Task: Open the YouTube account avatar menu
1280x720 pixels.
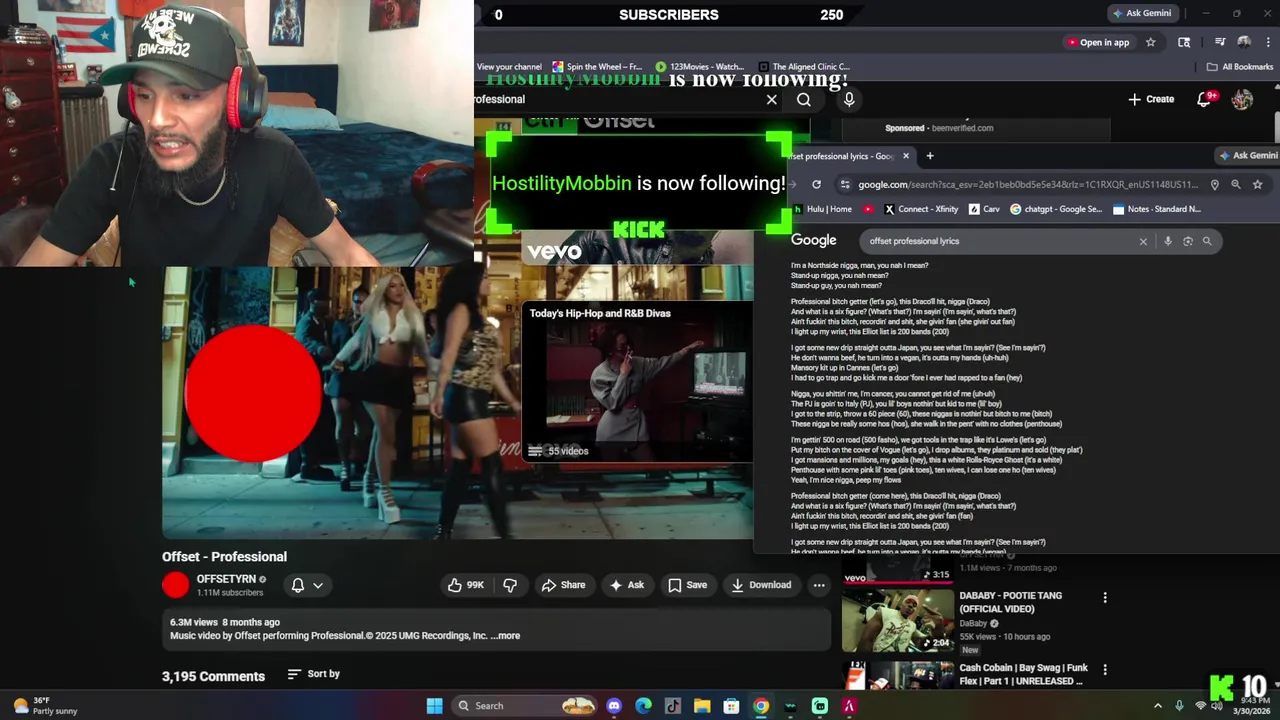Action: pos(1242,99)
